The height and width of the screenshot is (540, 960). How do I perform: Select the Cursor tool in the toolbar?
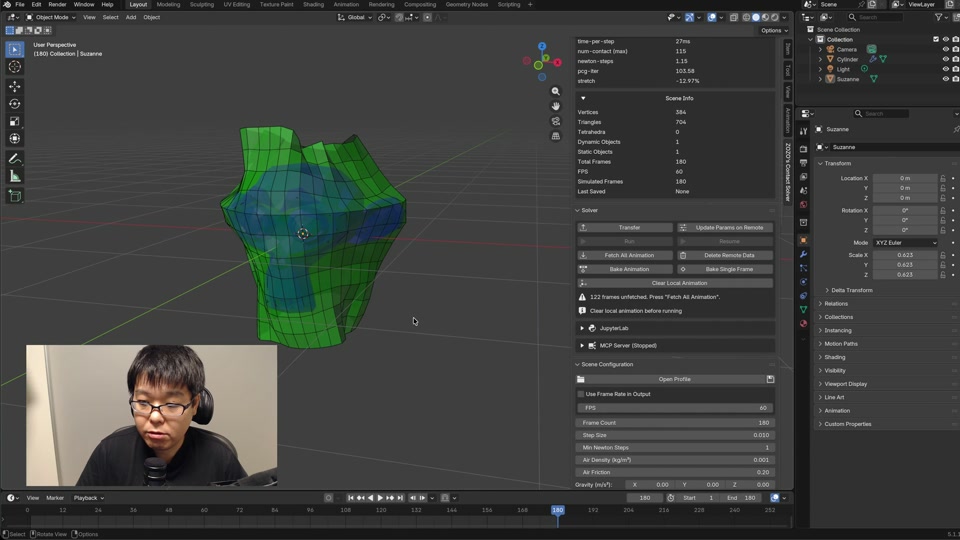click(x=15, y=67)
